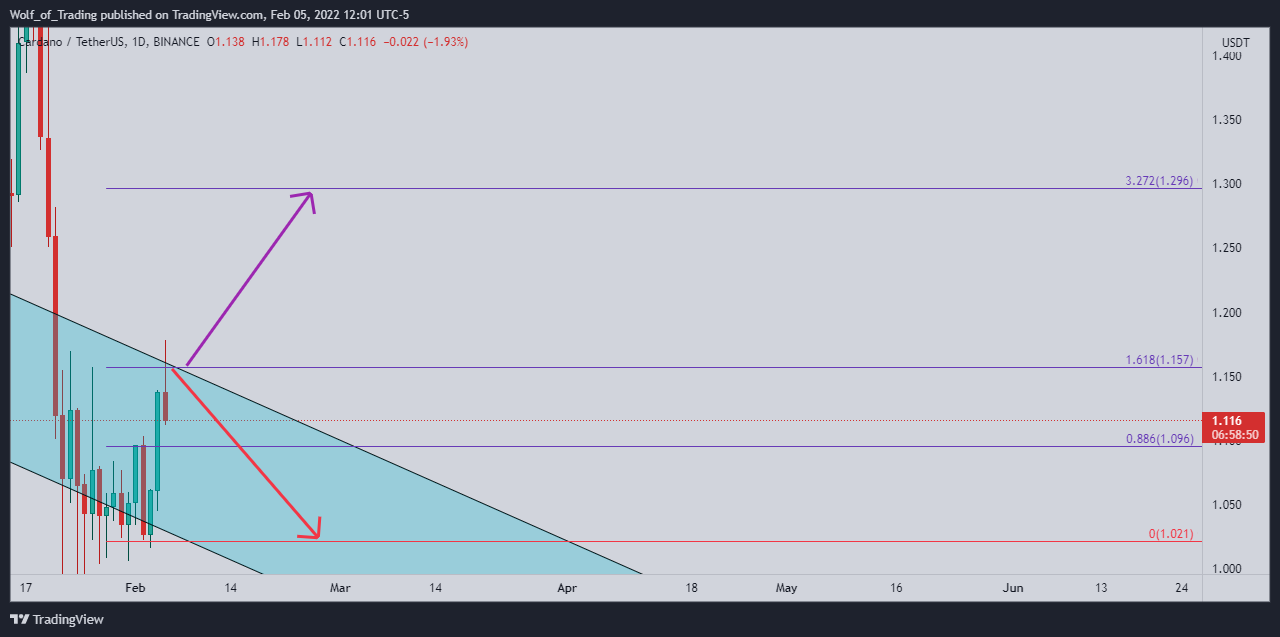
Task: Click the Apr date label on time axis
Action: click(567, 588)
